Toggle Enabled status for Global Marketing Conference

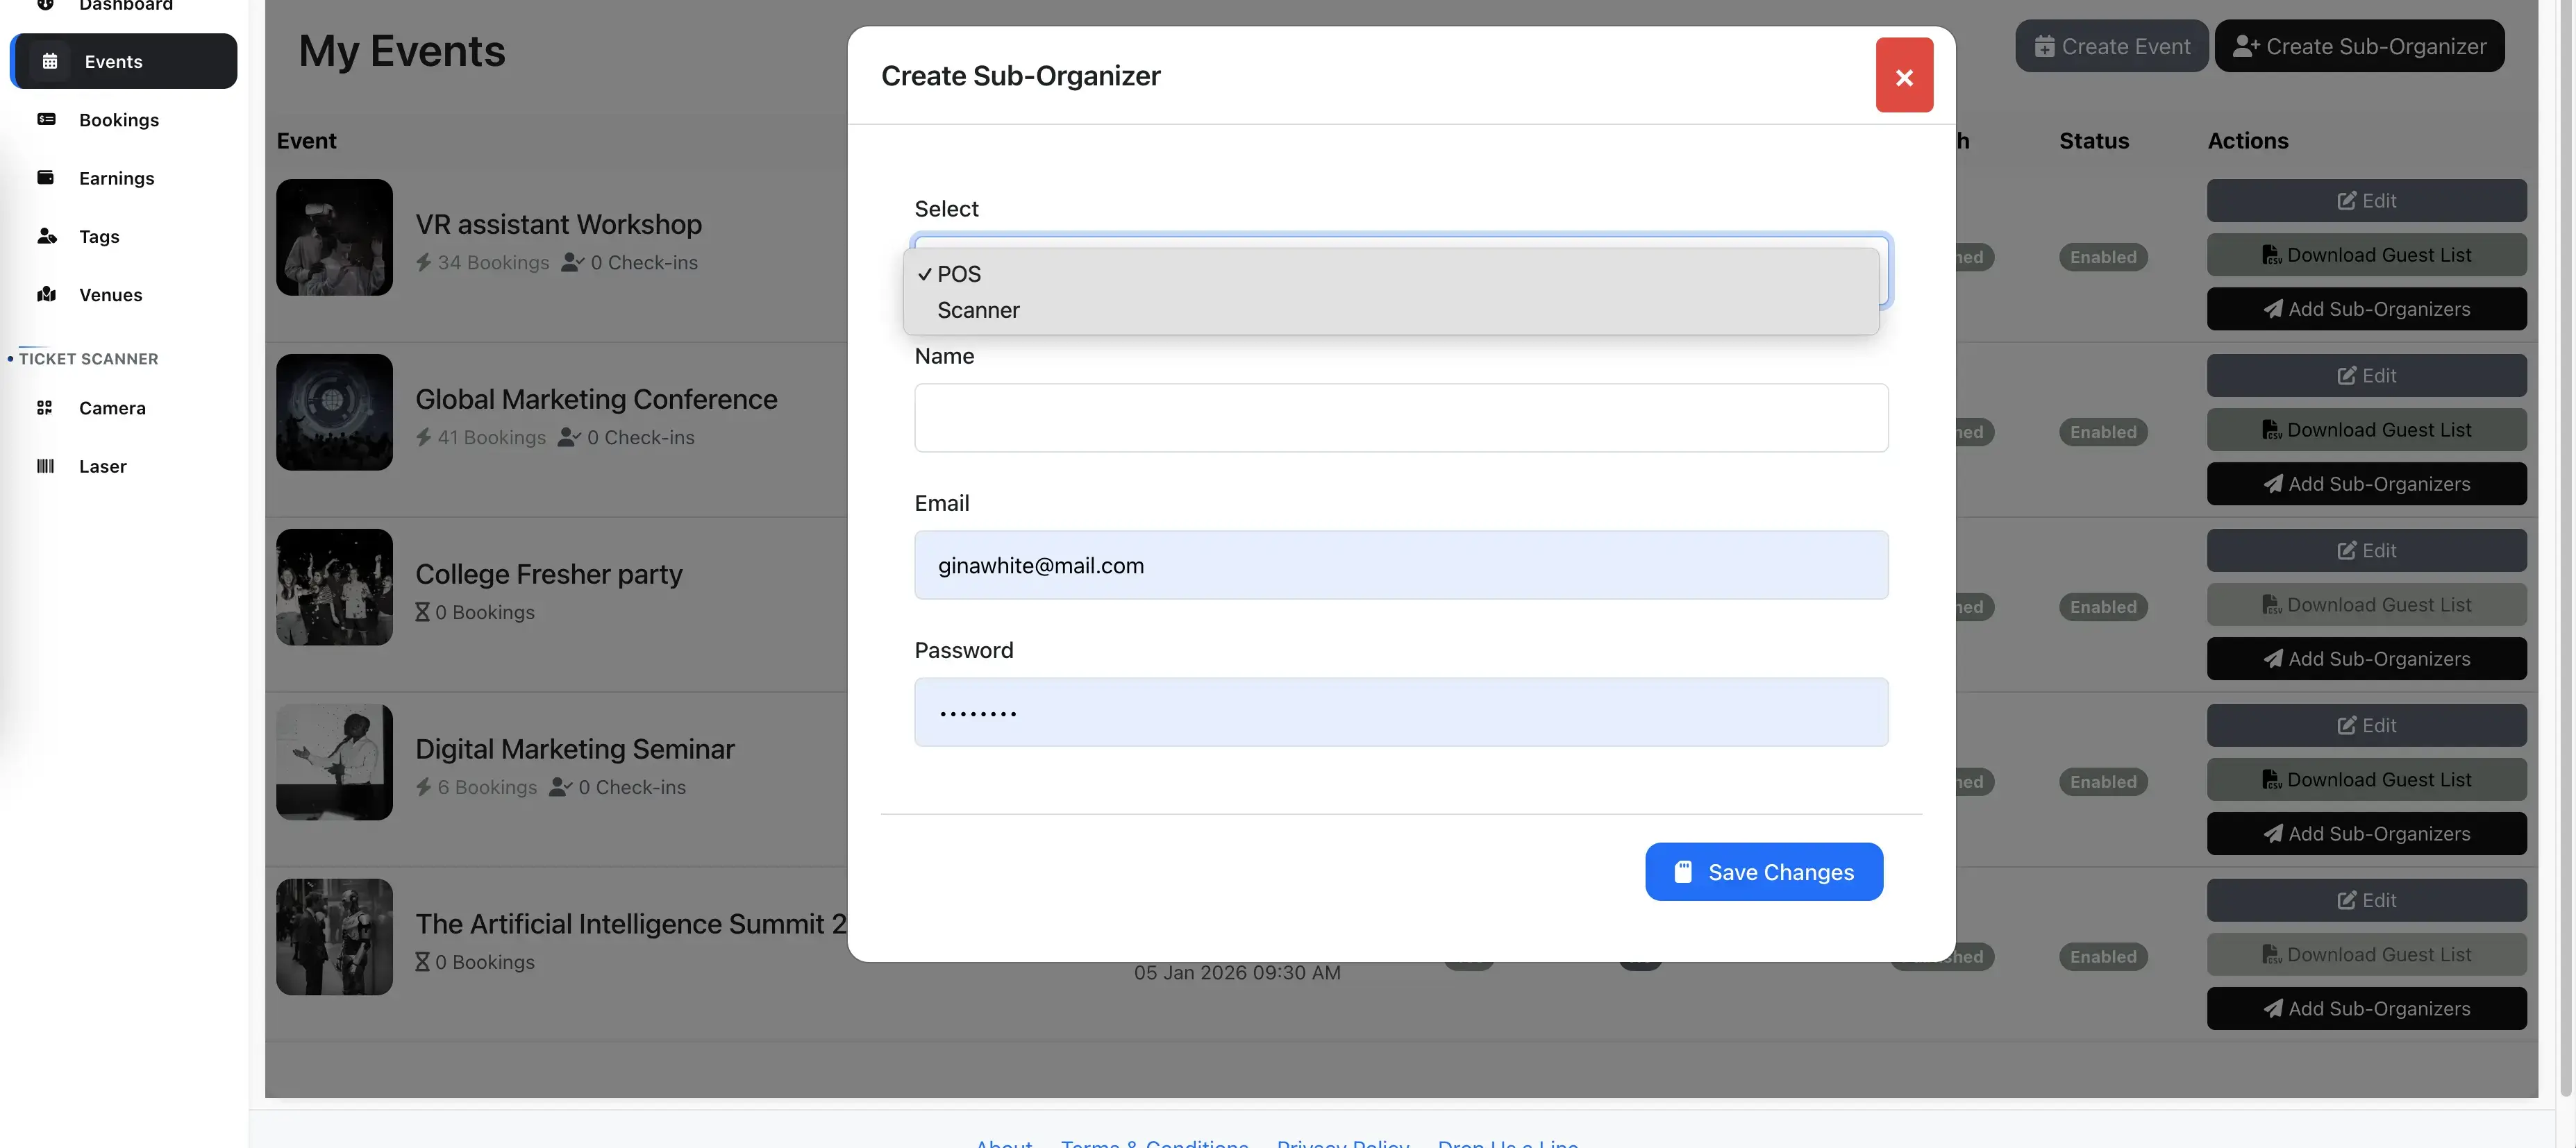(2103, 431)
